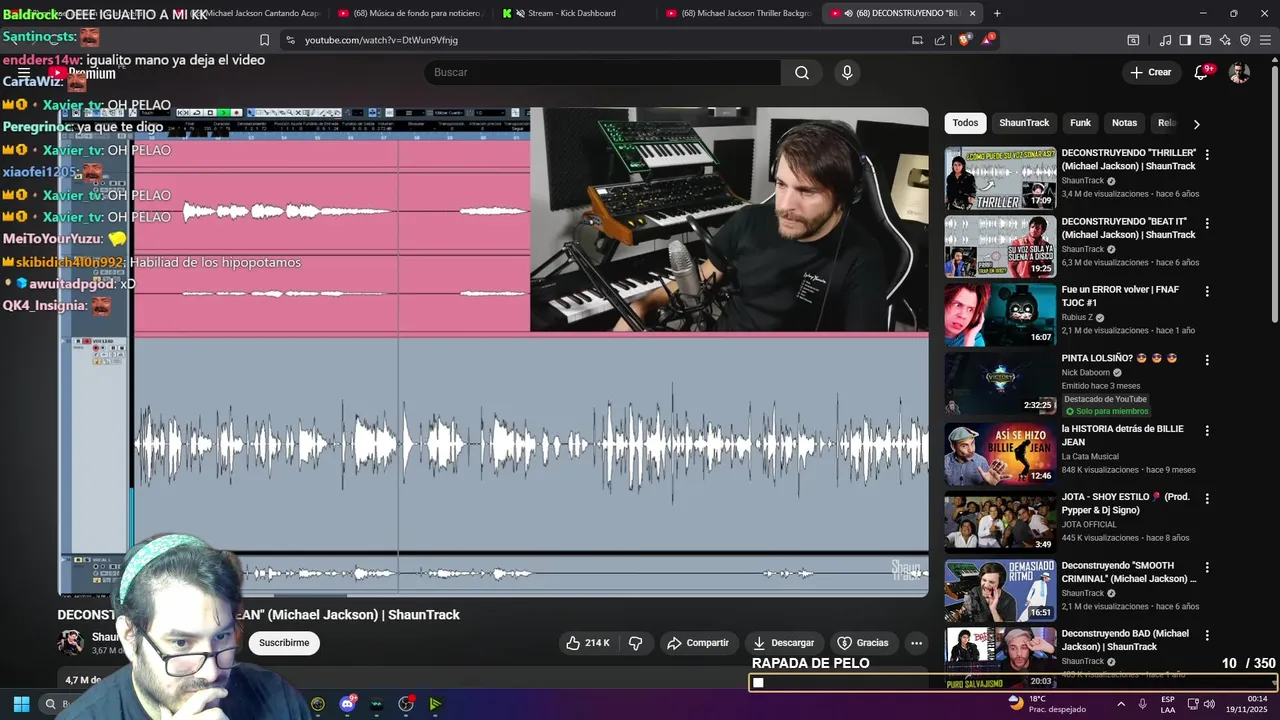Open la HISTORIA detrás de BILLIE JEAN title link
Screen dimensions: 1280x720
(1122, 435)
